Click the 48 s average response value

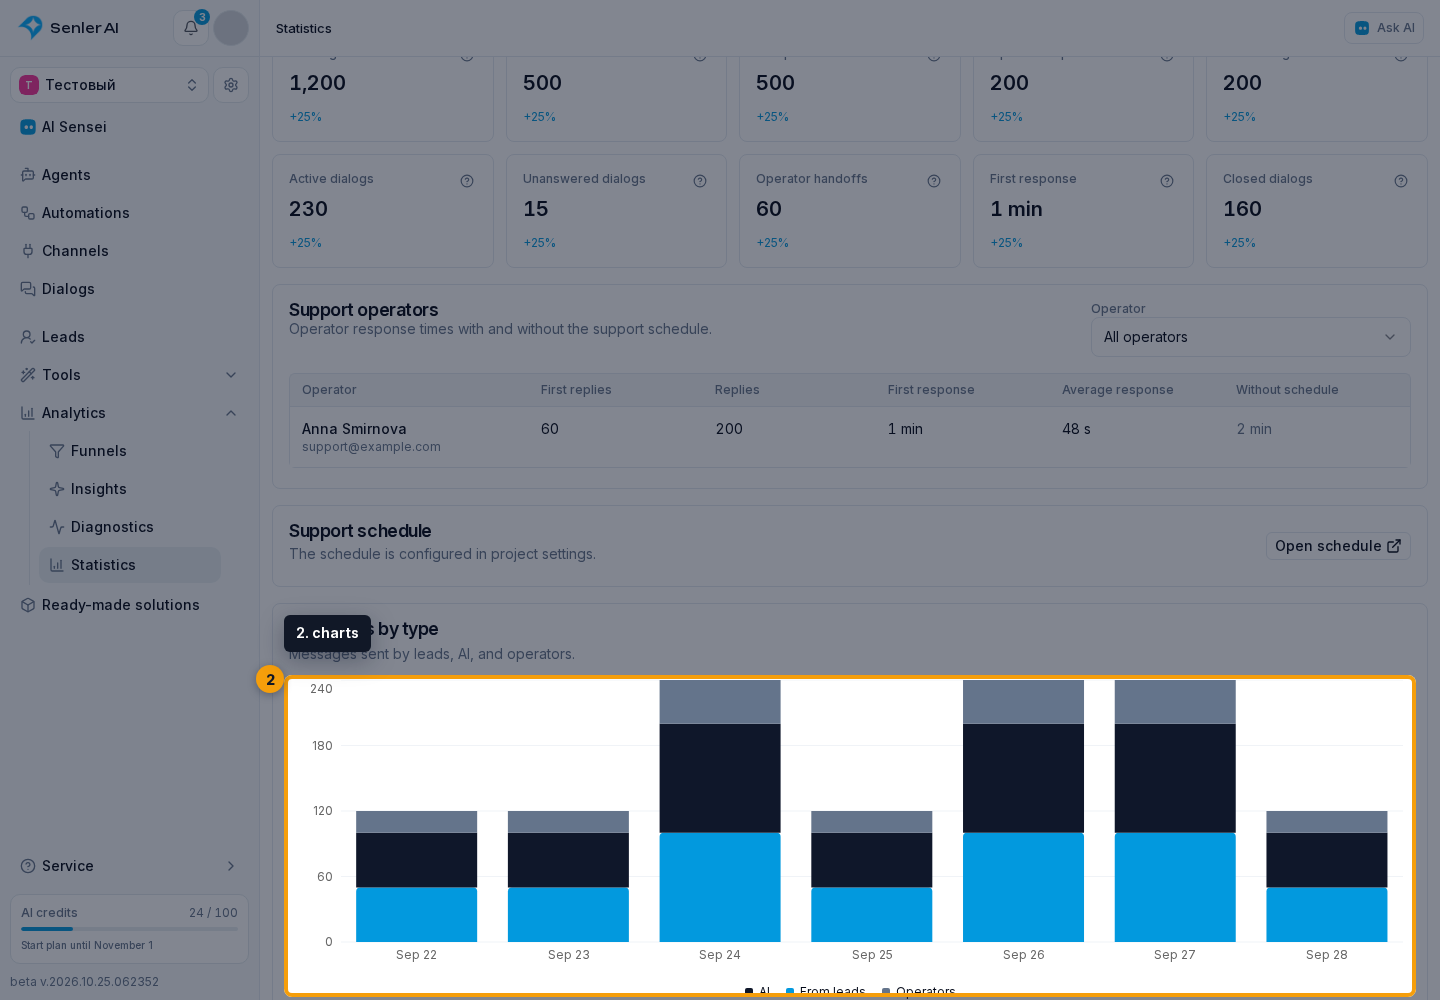pyautogui.click(x=1076, y=429)
